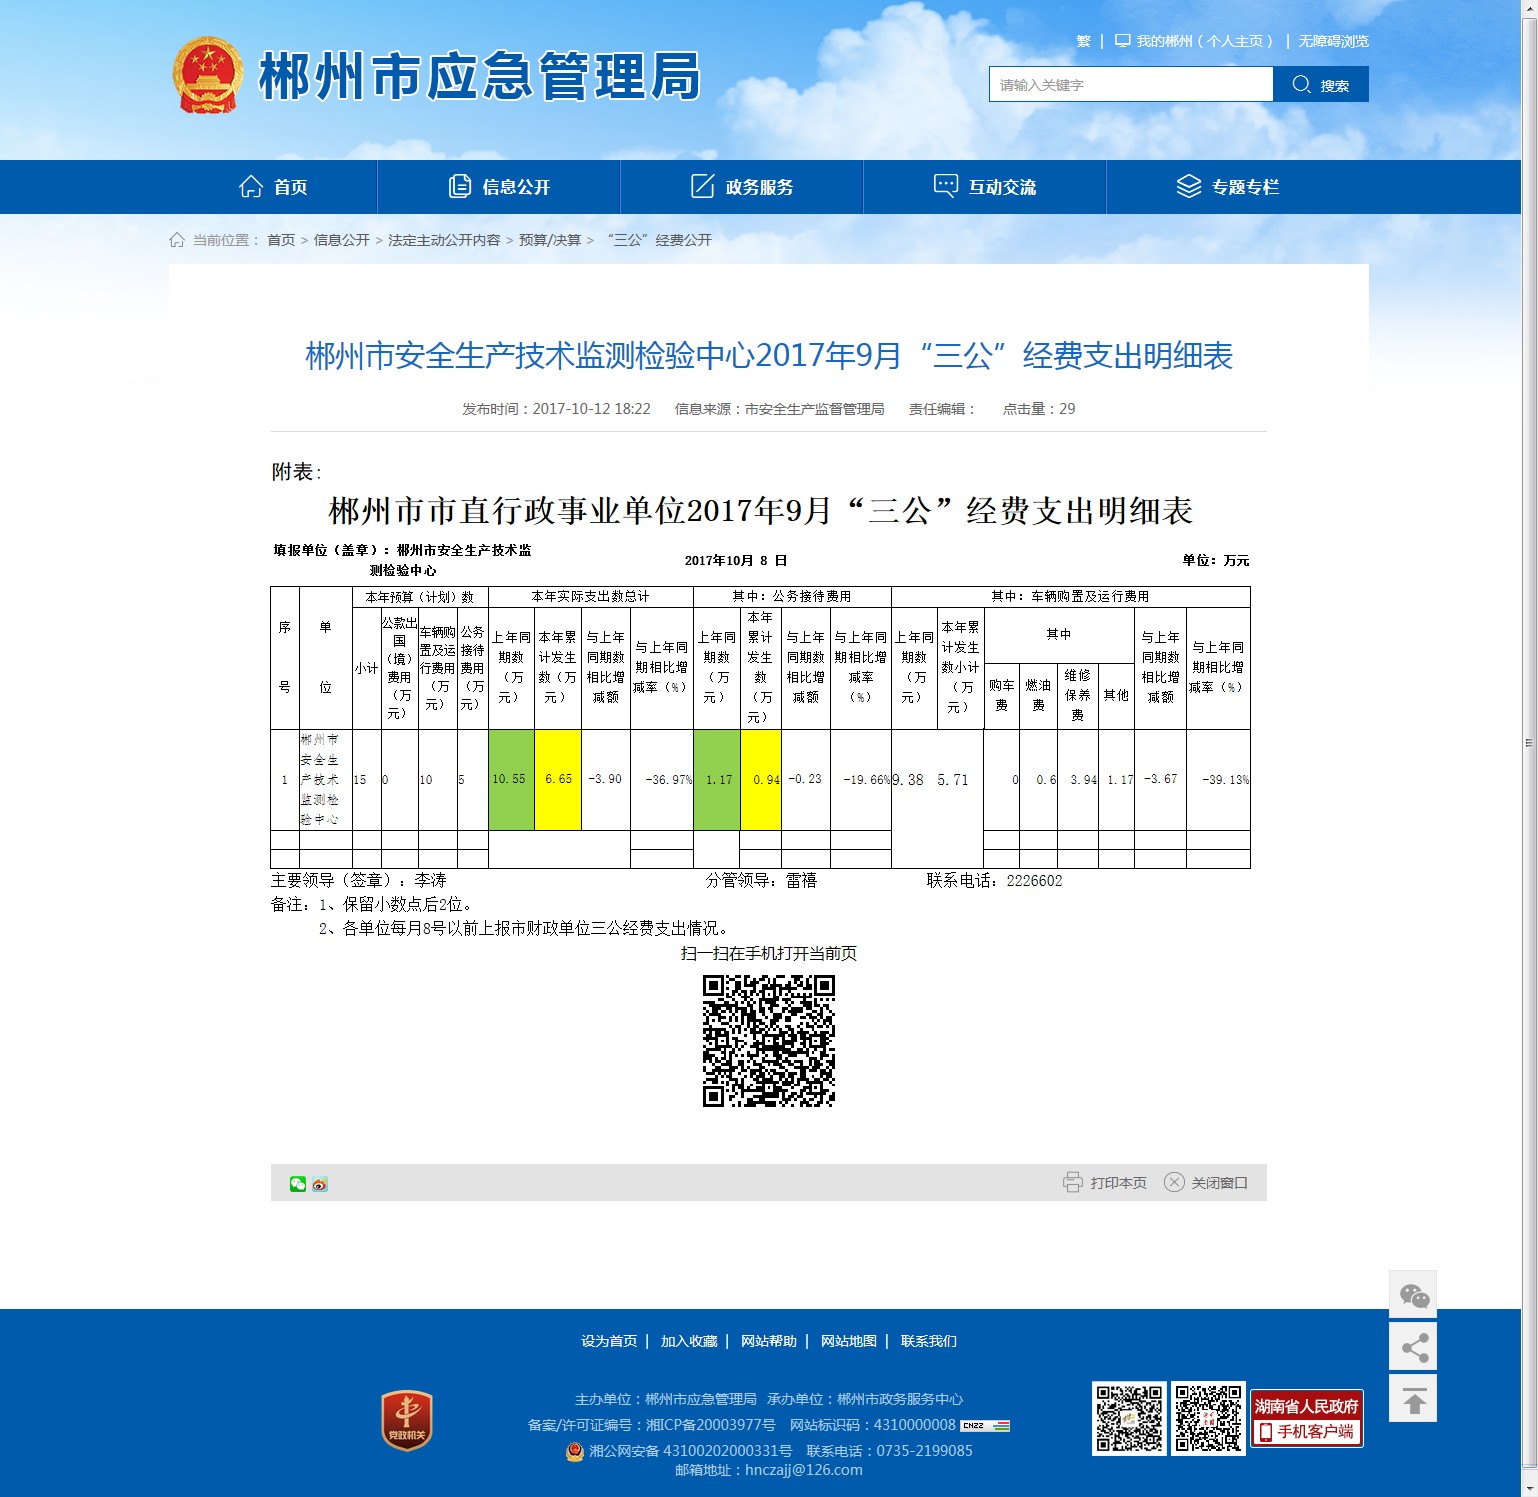Click the home icon in navigation bar

pos(251,186)
